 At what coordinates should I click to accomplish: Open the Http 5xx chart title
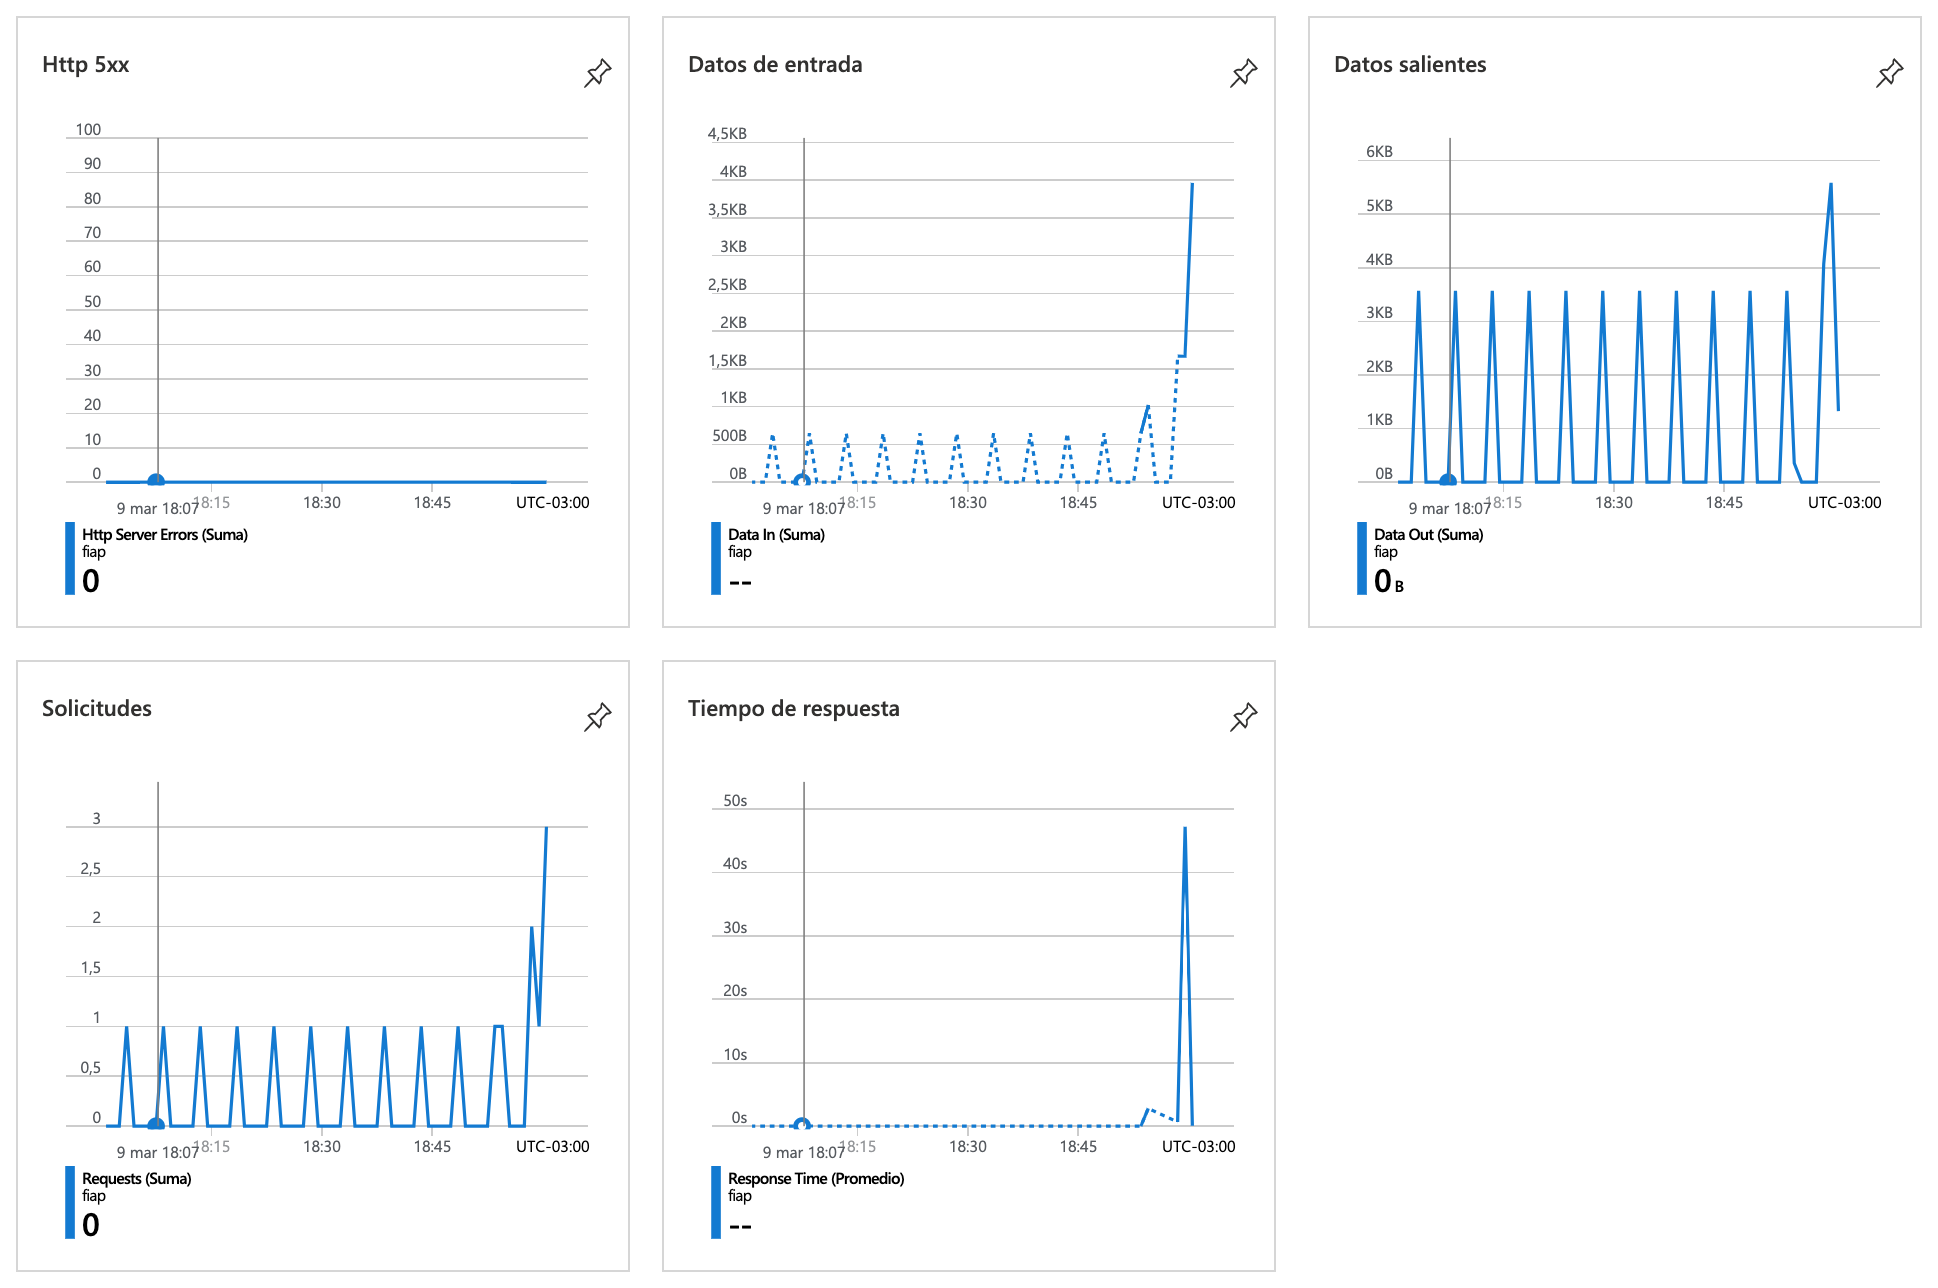pos(86,65)
